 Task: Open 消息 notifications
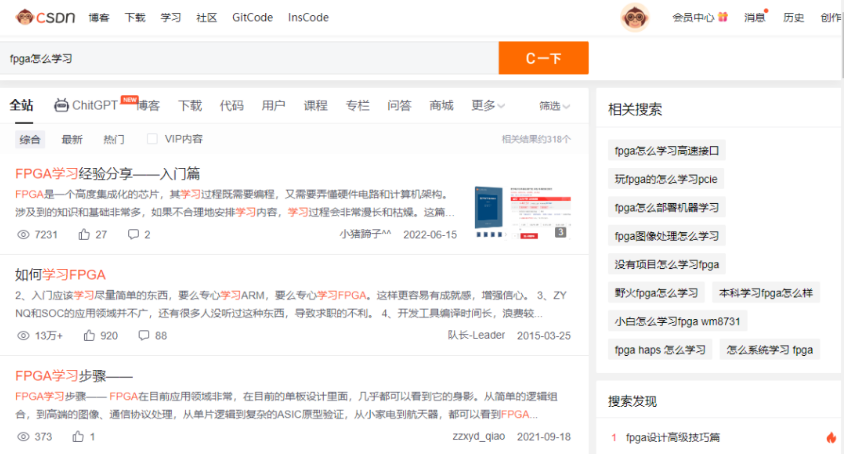[755, 18]
